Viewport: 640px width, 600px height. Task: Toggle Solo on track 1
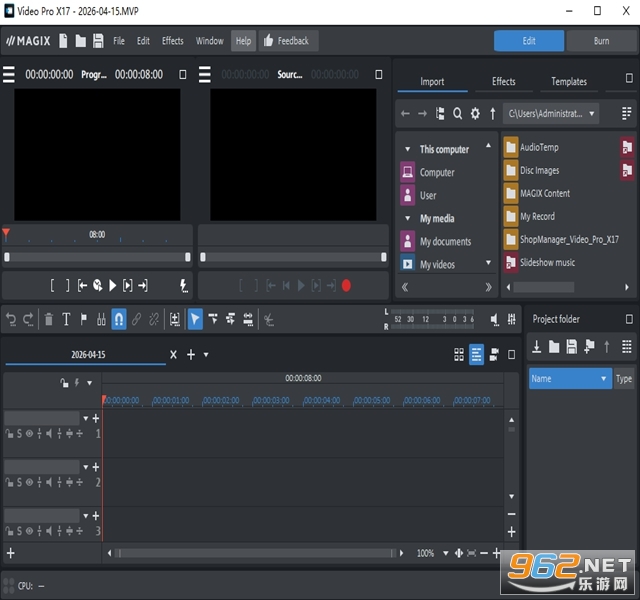coord(19,434)
